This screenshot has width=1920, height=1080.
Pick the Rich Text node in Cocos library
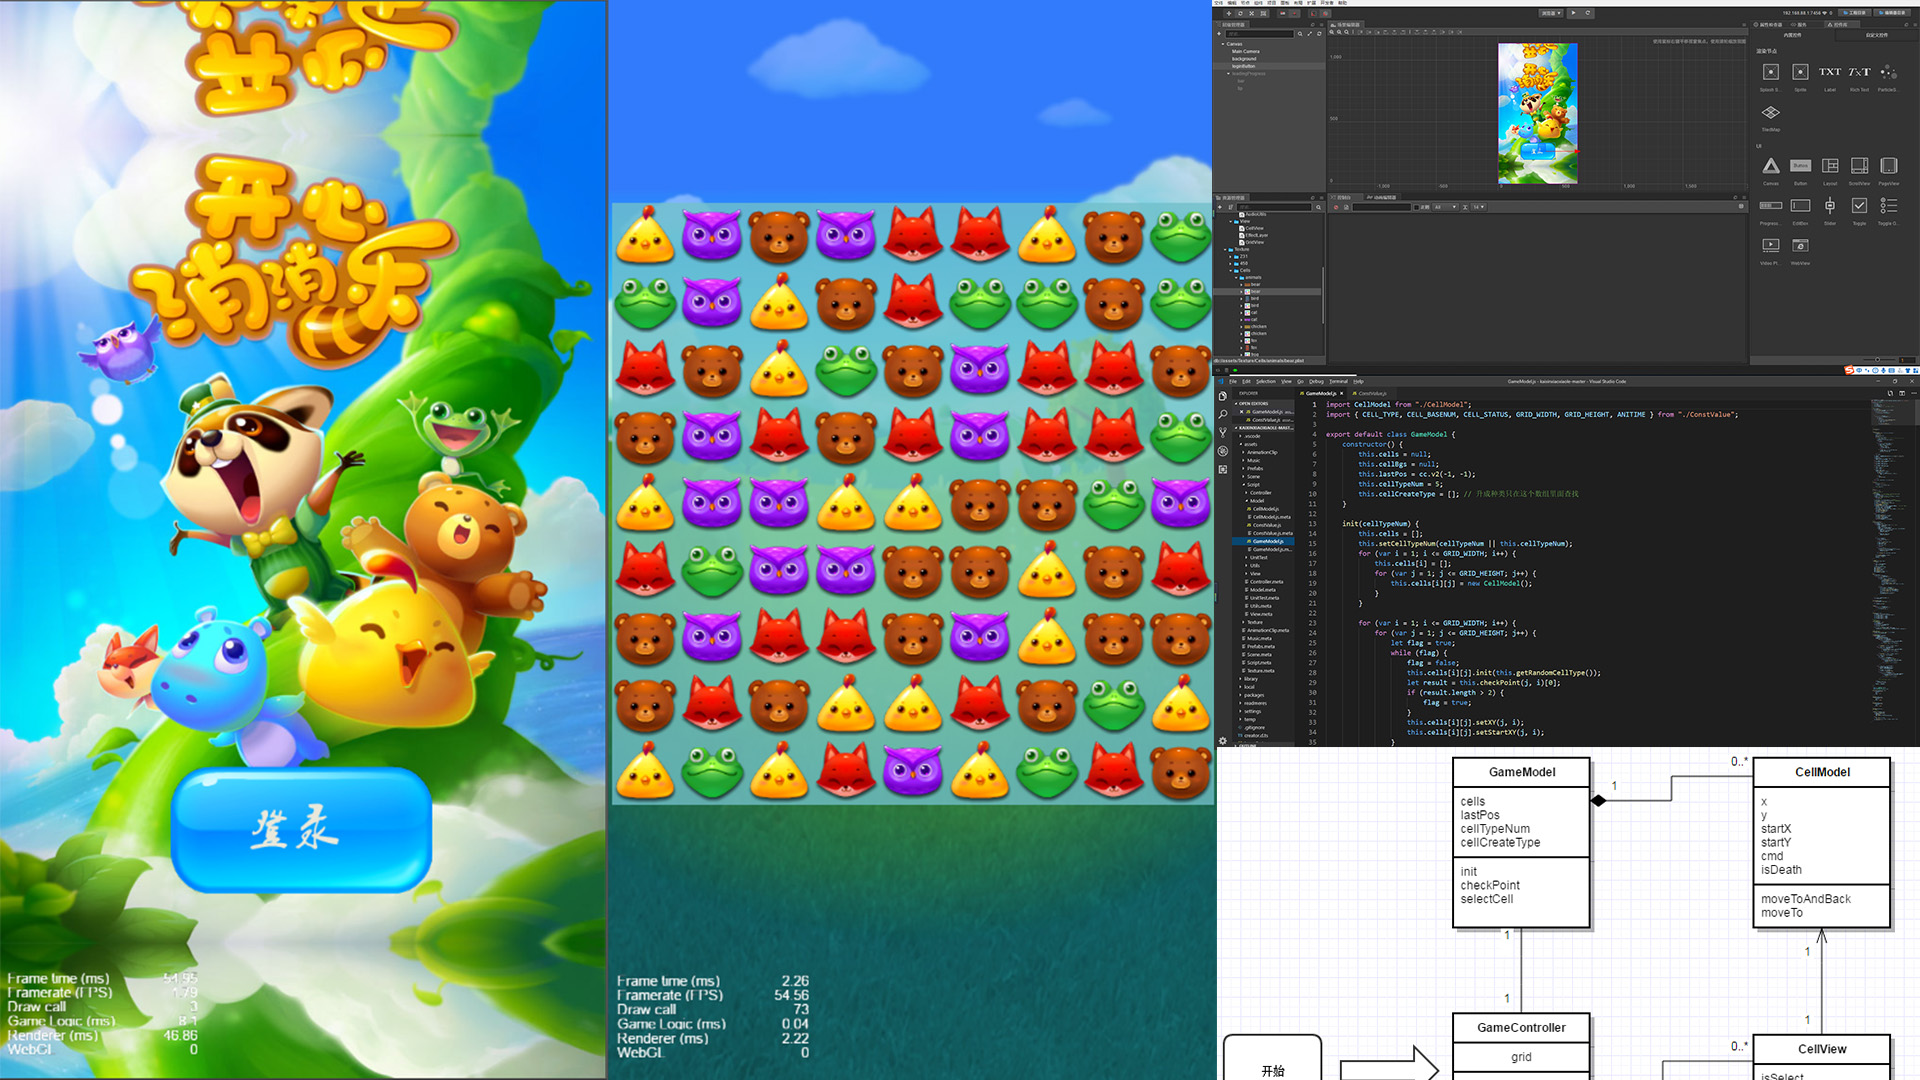[1859, 72]
